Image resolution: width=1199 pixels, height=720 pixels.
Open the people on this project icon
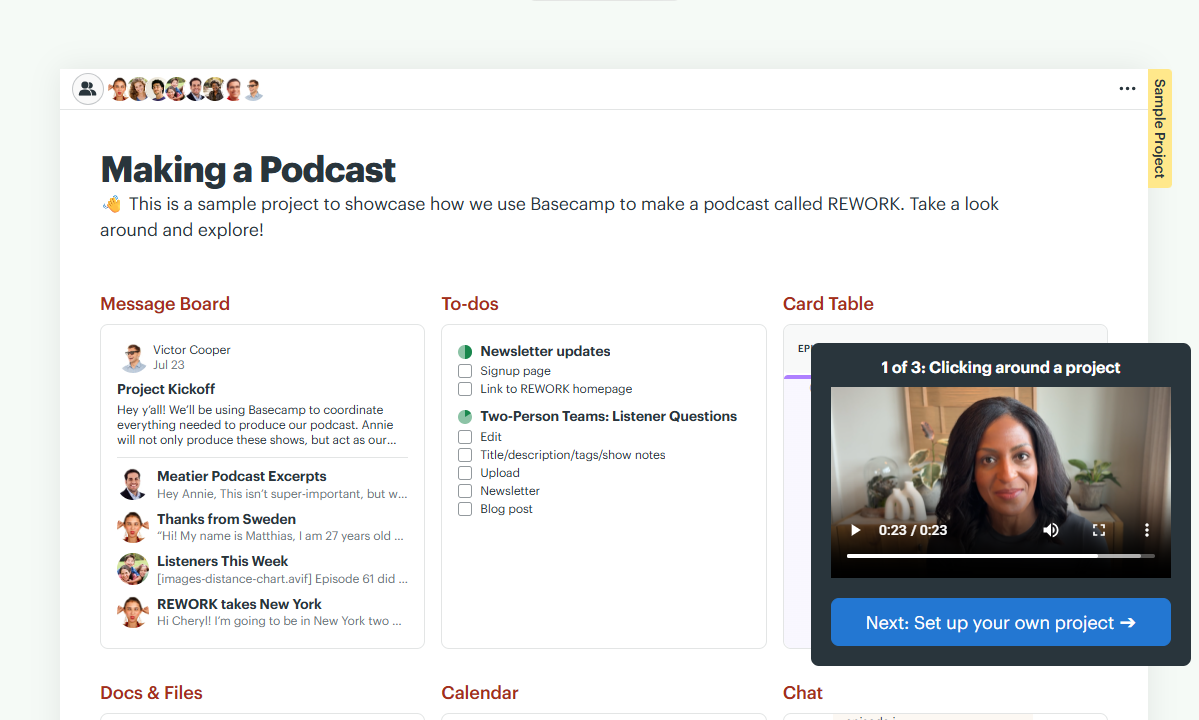(x=88, y=89)
